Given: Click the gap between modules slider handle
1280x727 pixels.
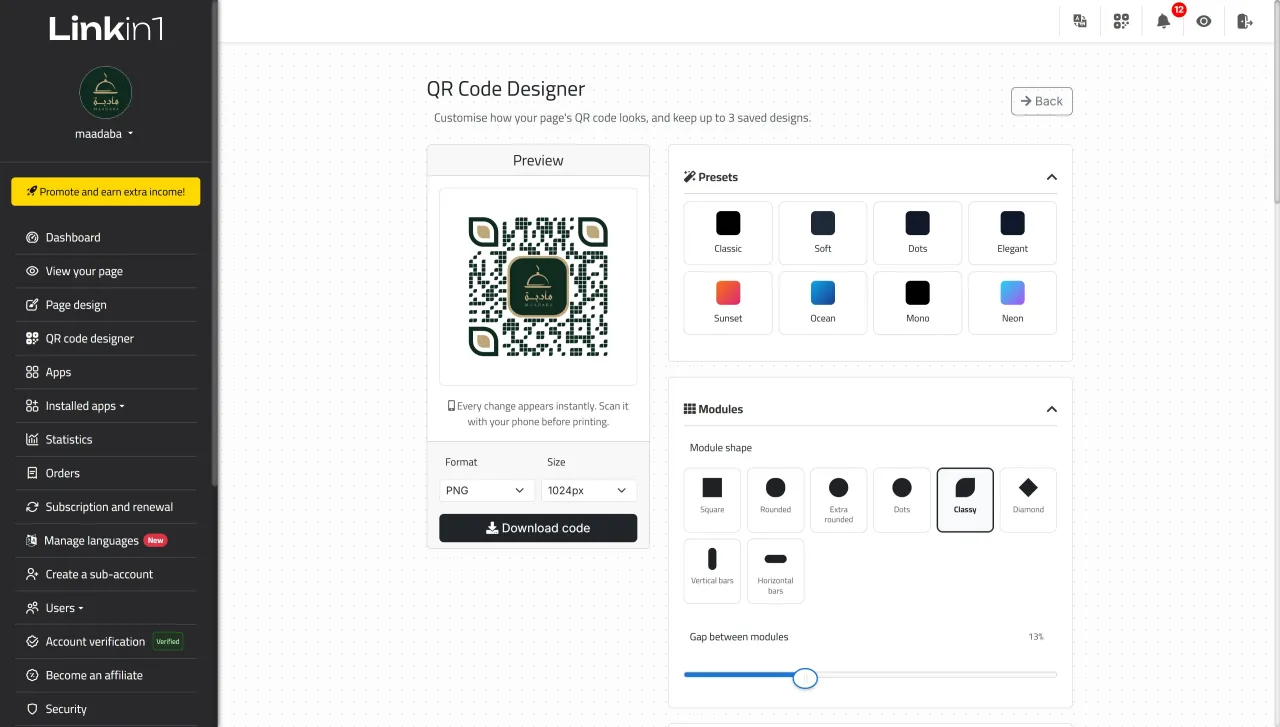Looking at the screenshot, I should [805, 679].
